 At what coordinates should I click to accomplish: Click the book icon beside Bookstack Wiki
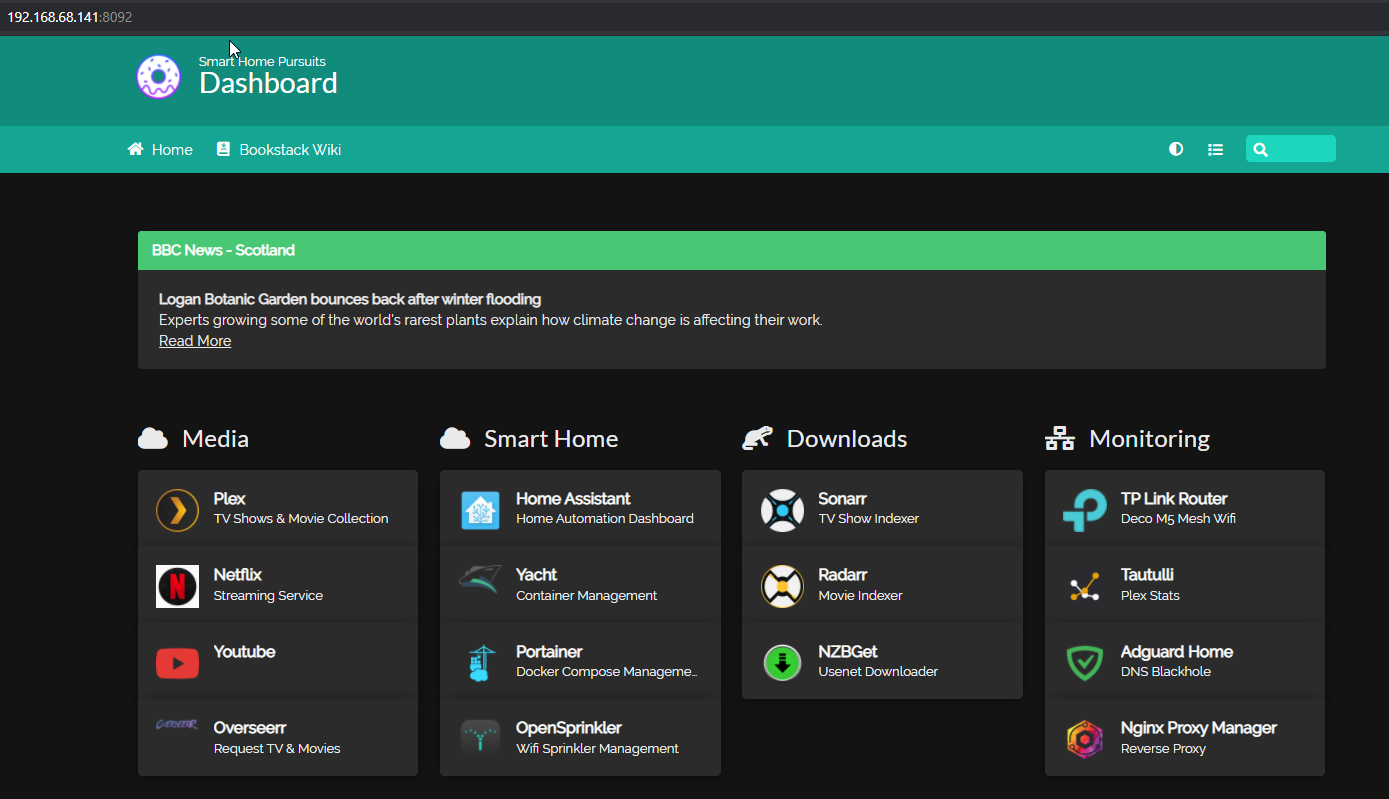(x=223, y=149)
